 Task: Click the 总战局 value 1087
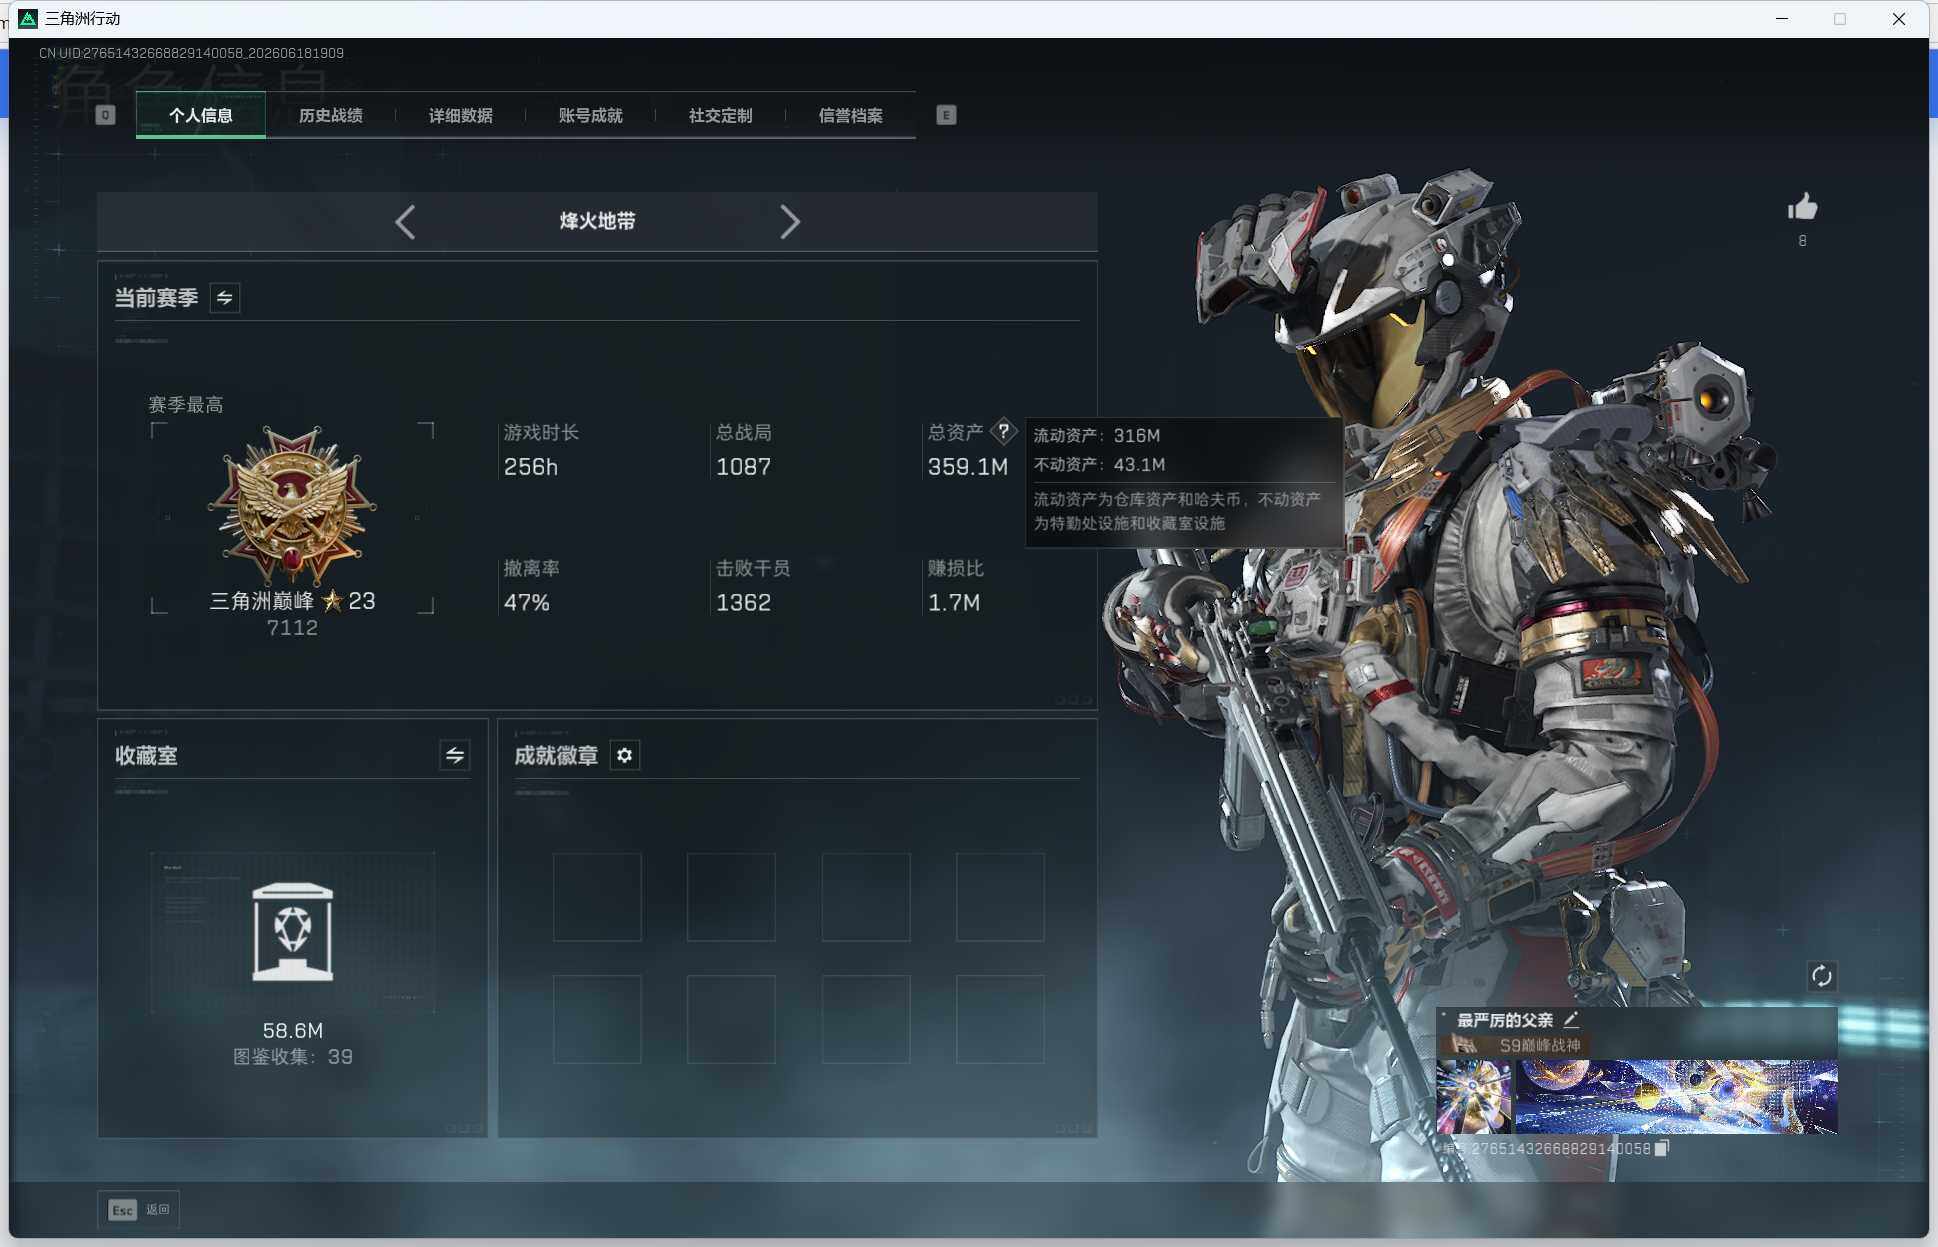(744, 467)
